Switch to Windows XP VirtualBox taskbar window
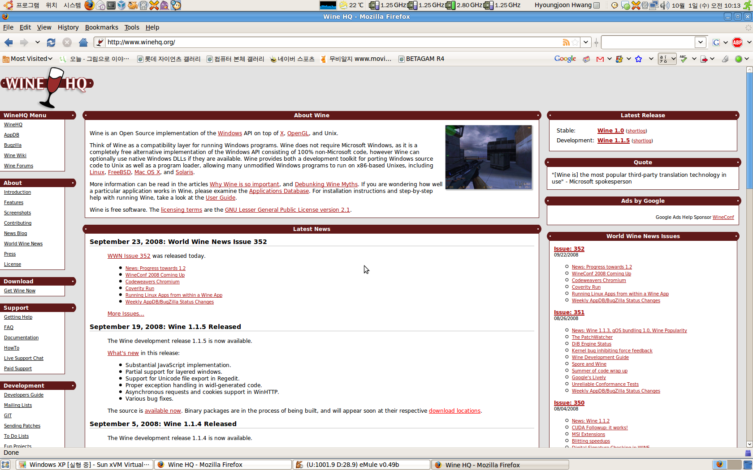This screenshot has height=470, width=753. [85, 465]
